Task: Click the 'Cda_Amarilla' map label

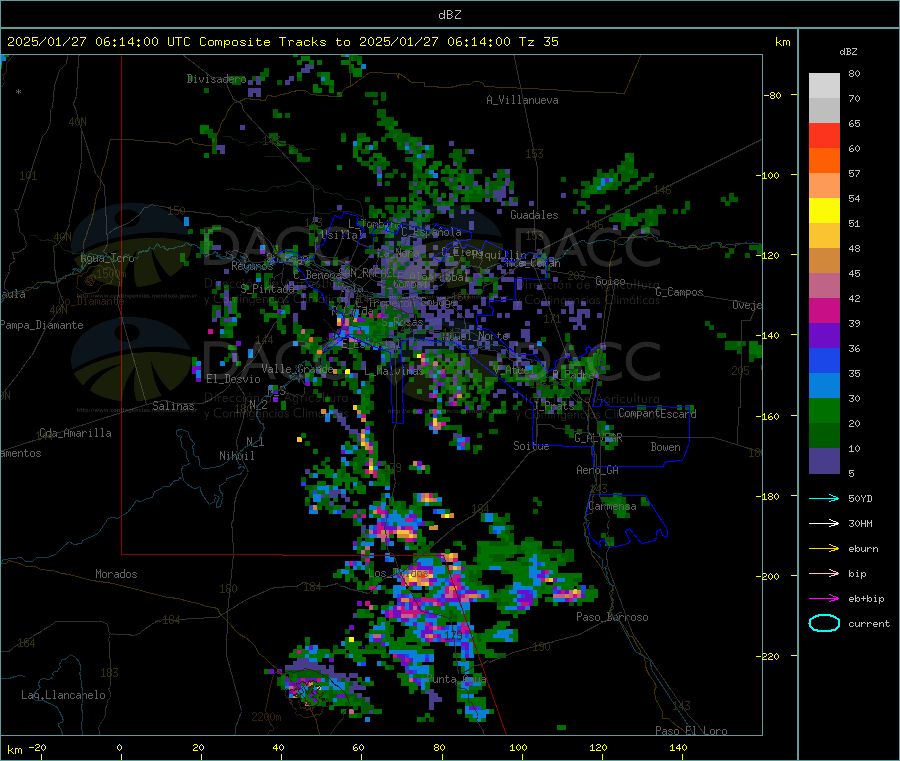Action: point(75,433)
